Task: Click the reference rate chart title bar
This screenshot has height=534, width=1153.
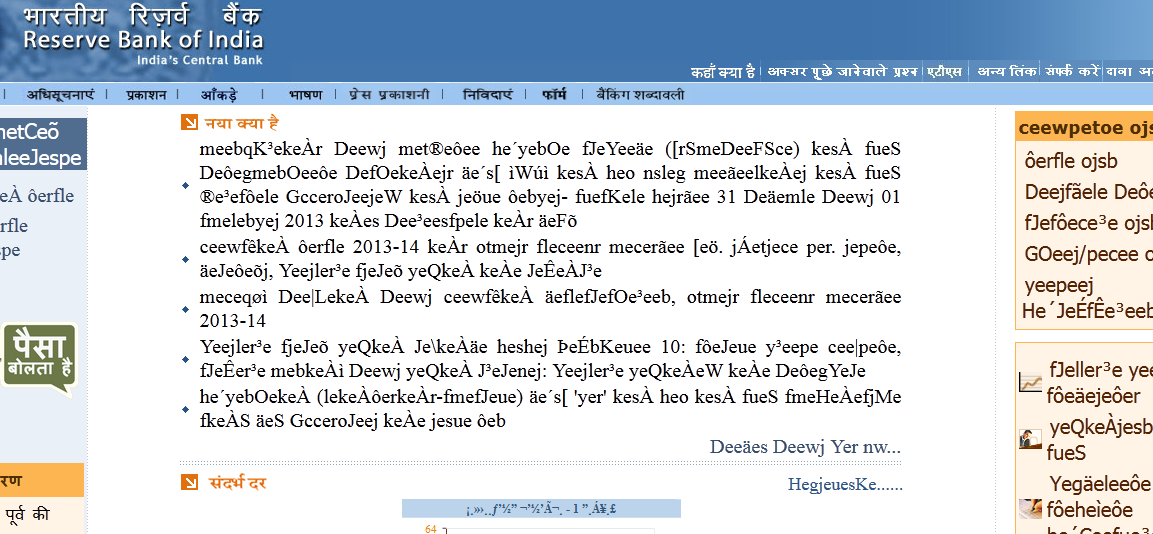Action: click(541, 508)
